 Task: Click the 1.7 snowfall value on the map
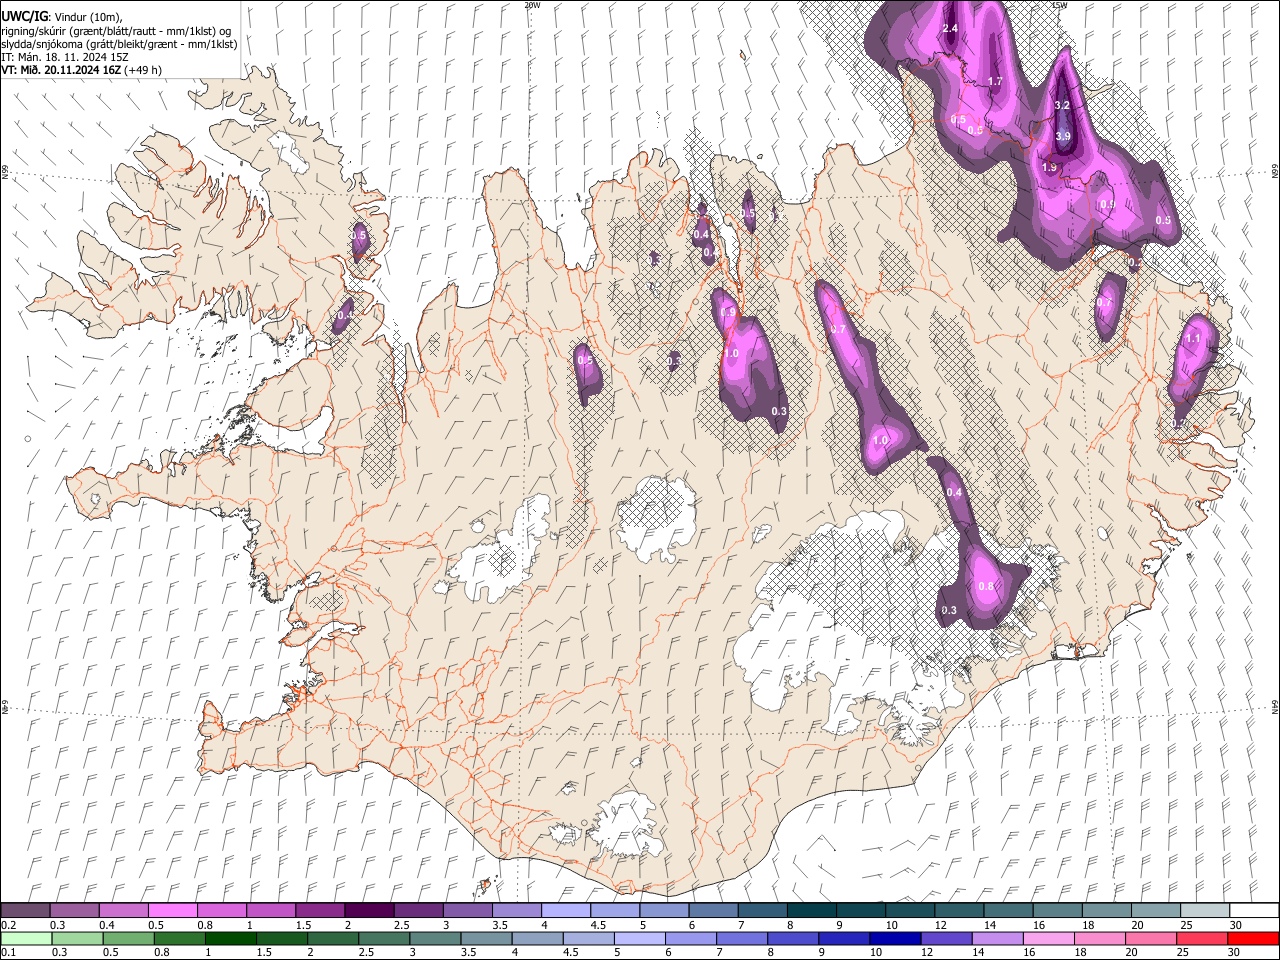click(995, 81)
